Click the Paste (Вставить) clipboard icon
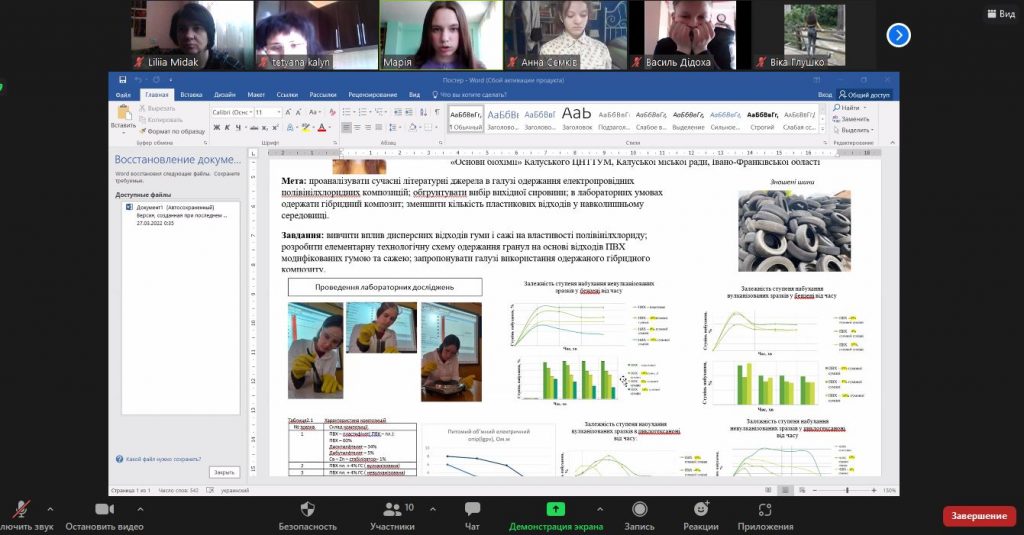Image resolution: width=1024 pixels, height=535 pixels. [123, 115]
